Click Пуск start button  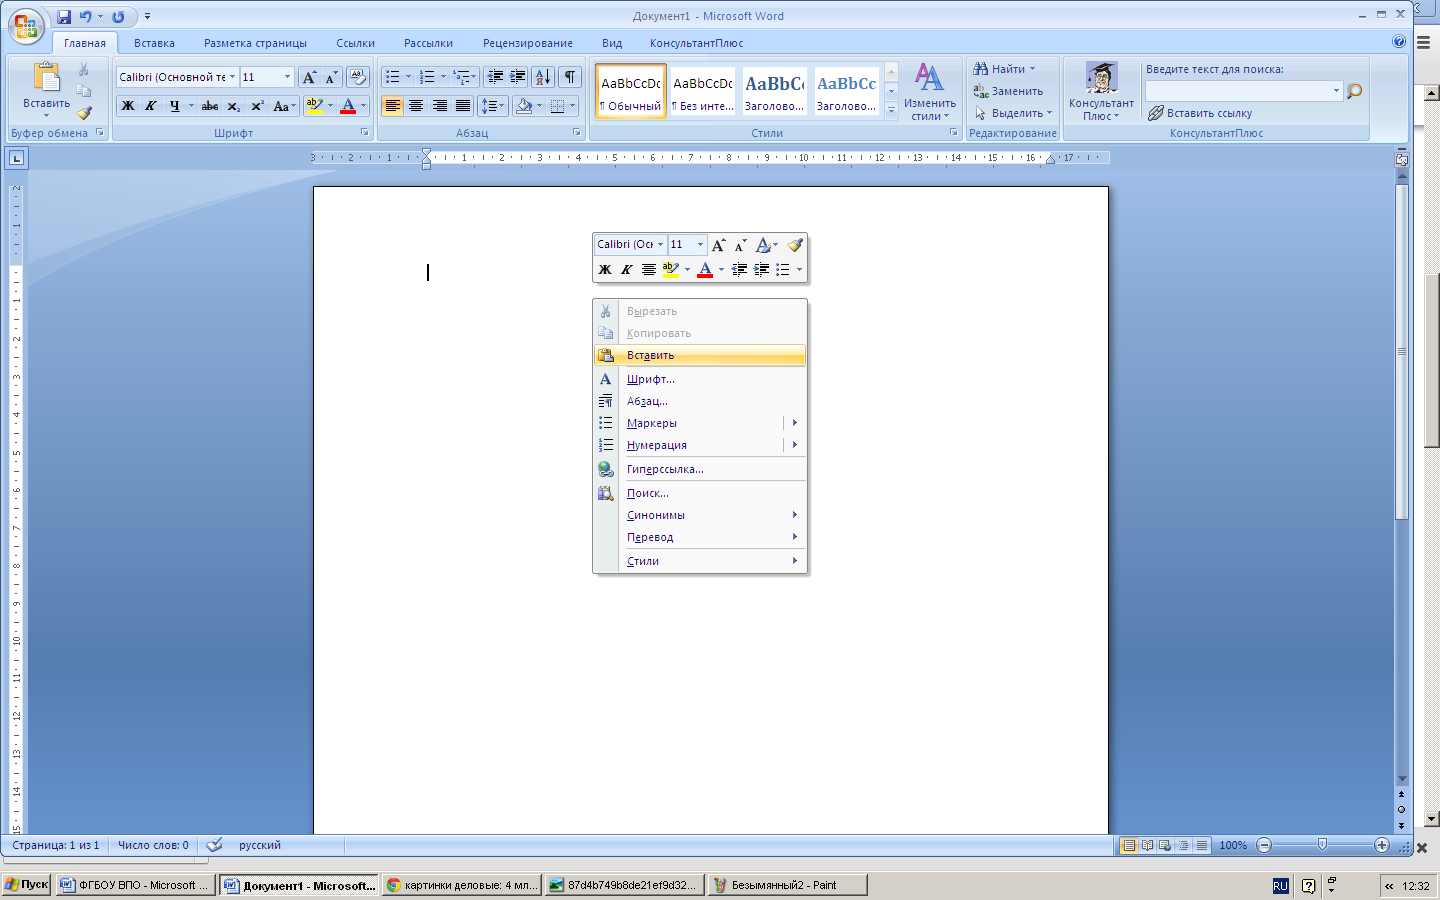click(26, 885)
